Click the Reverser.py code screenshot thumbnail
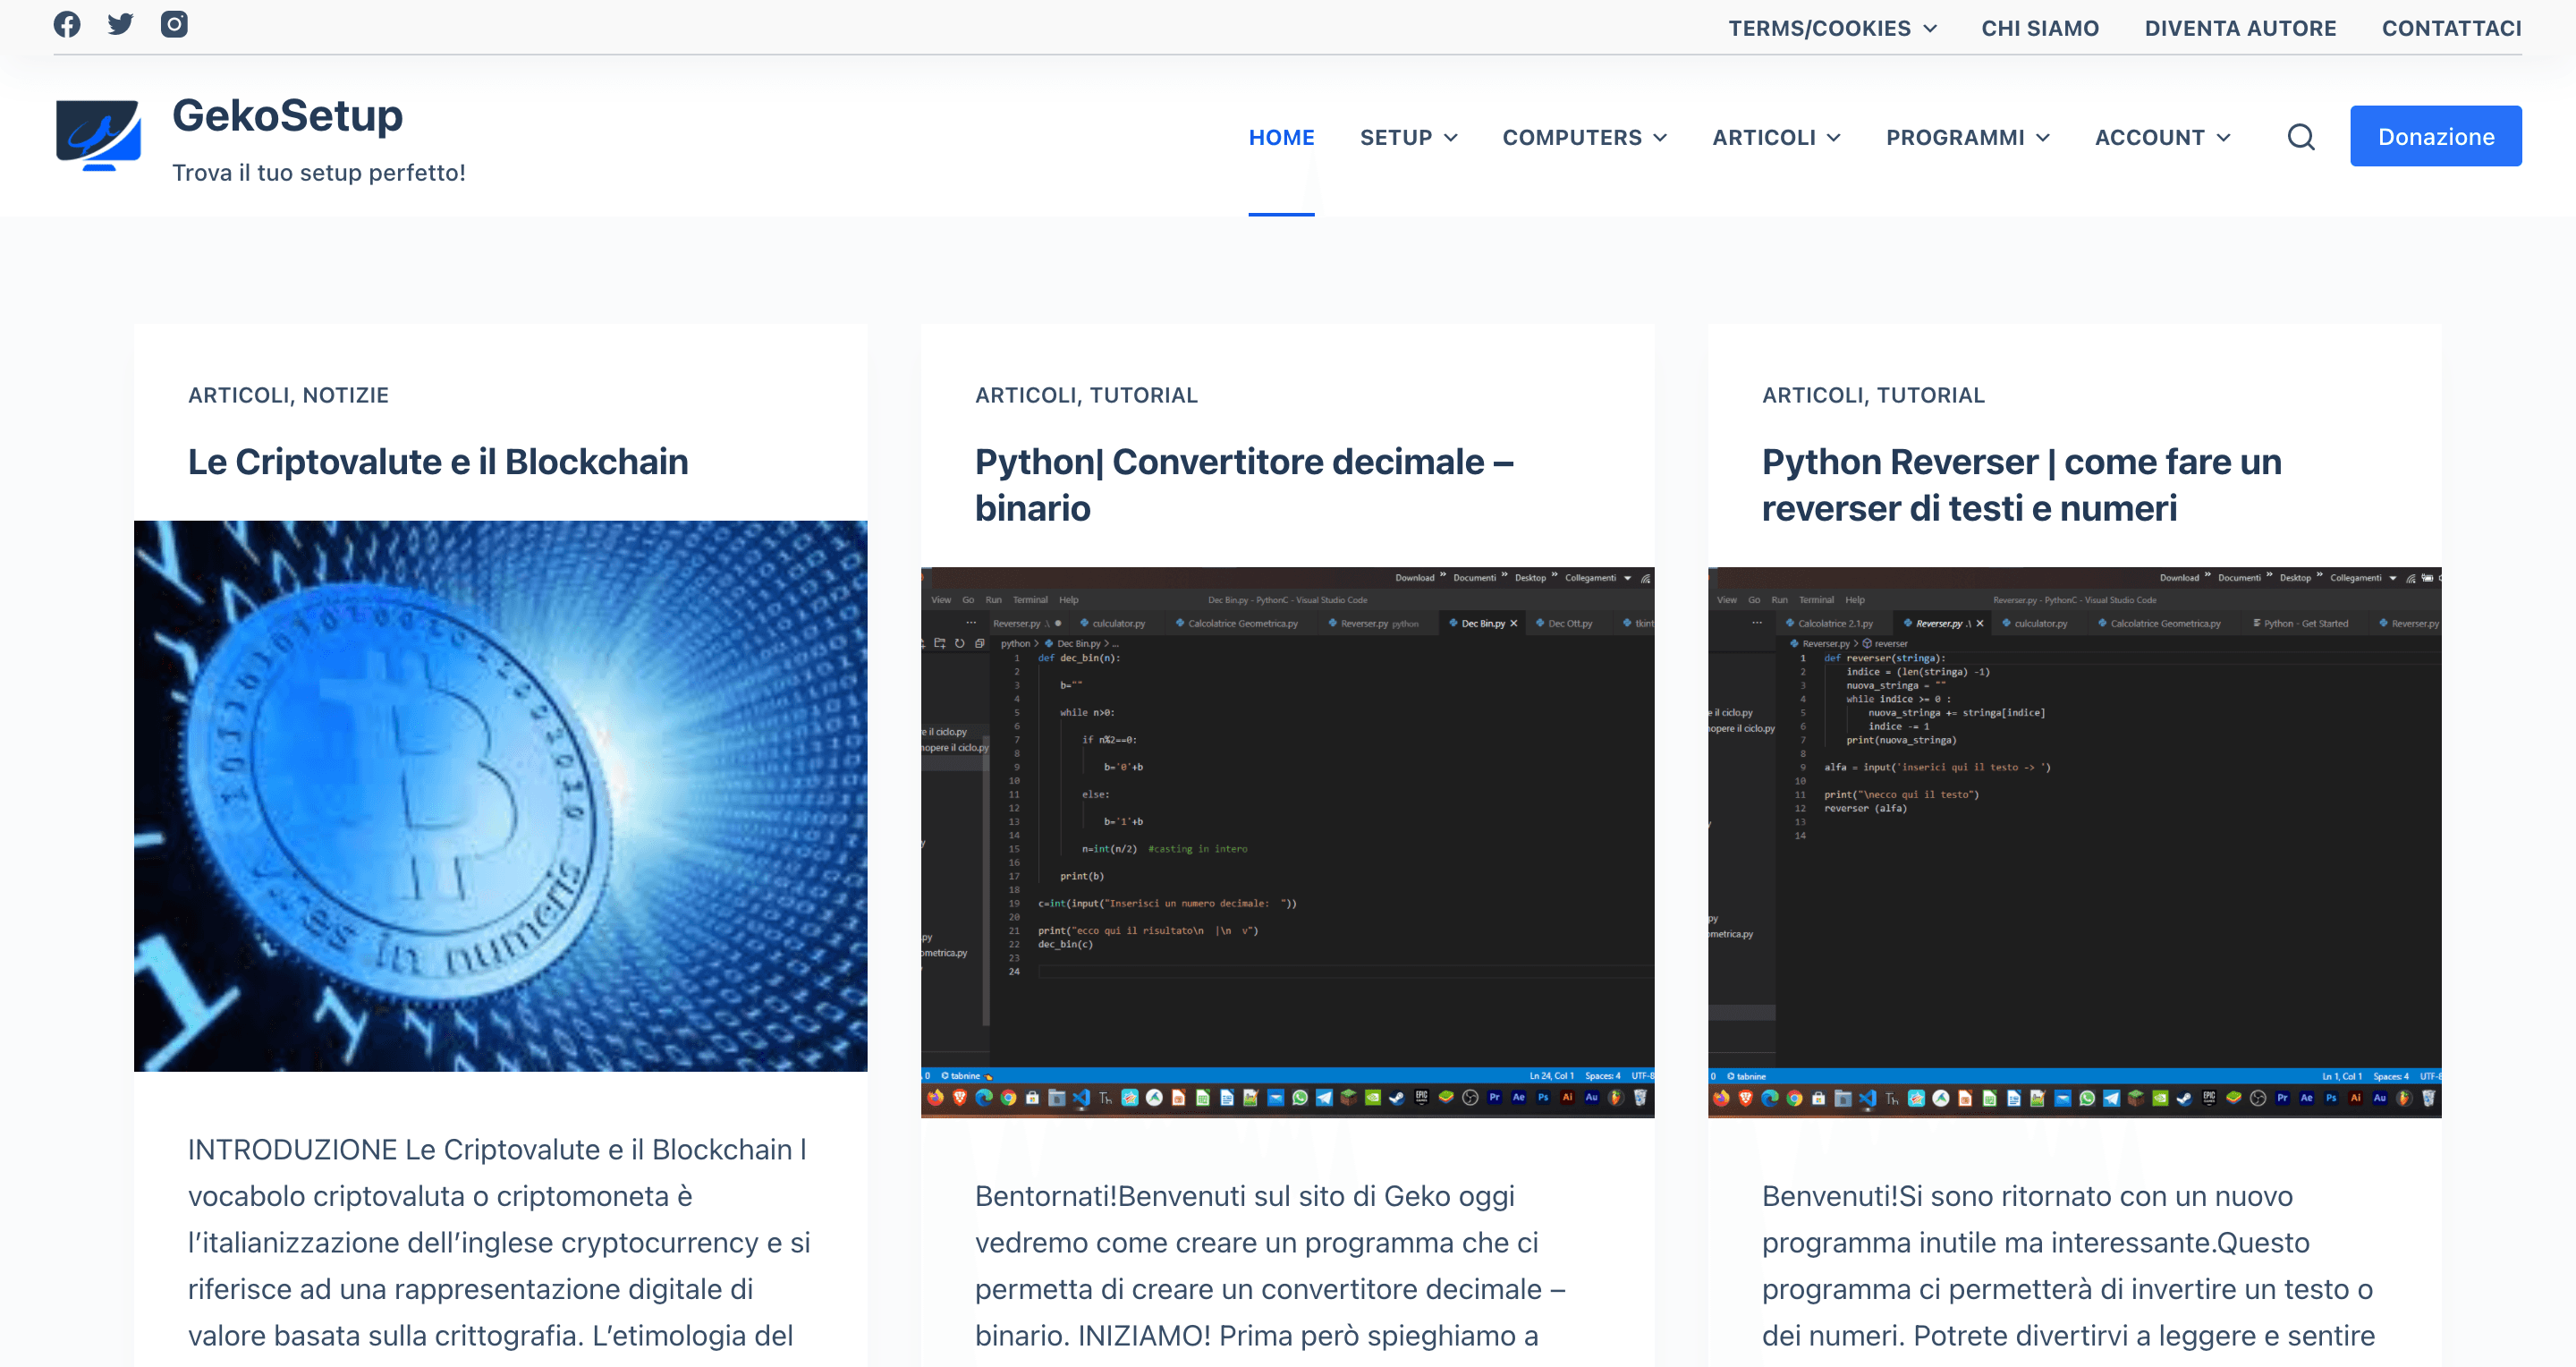The image size is (2576, 1367). tap(2074, 842)
